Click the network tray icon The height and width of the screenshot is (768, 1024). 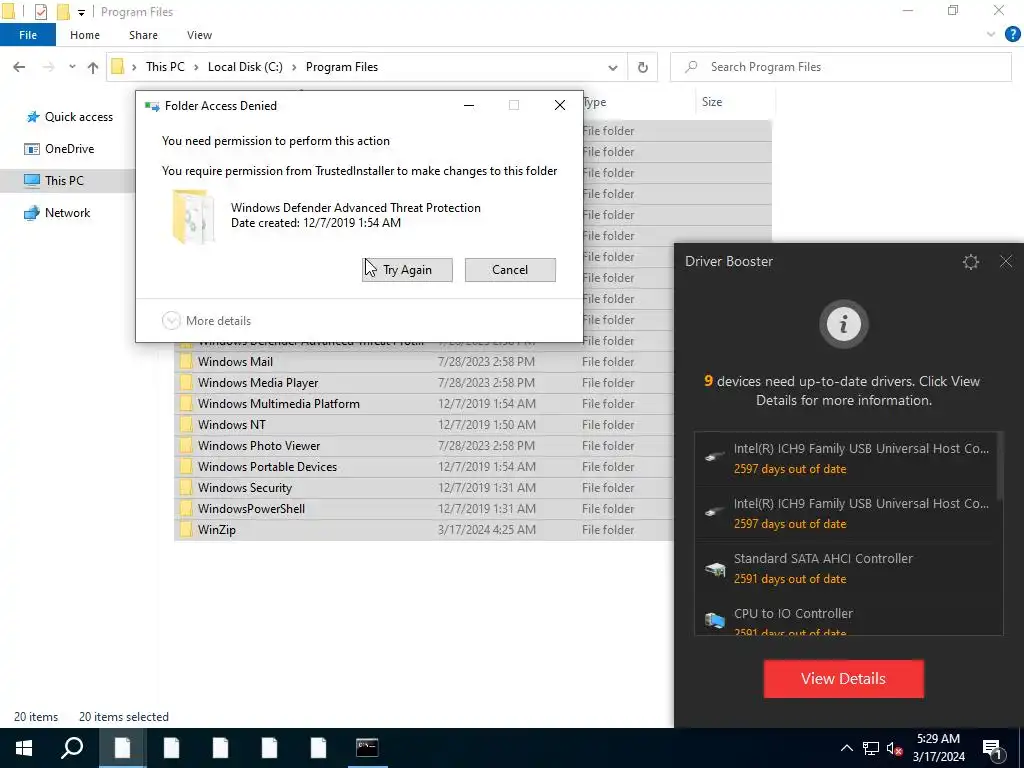[x=871, y=748]
